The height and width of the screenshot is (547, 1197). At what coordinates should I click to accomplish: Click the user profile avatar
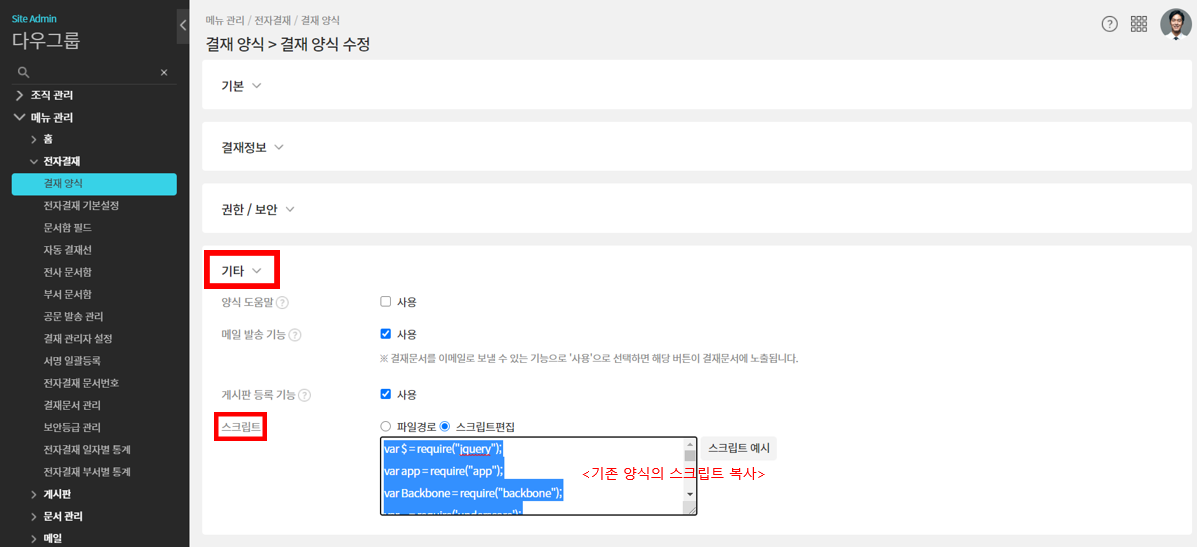coord(1175,24)
